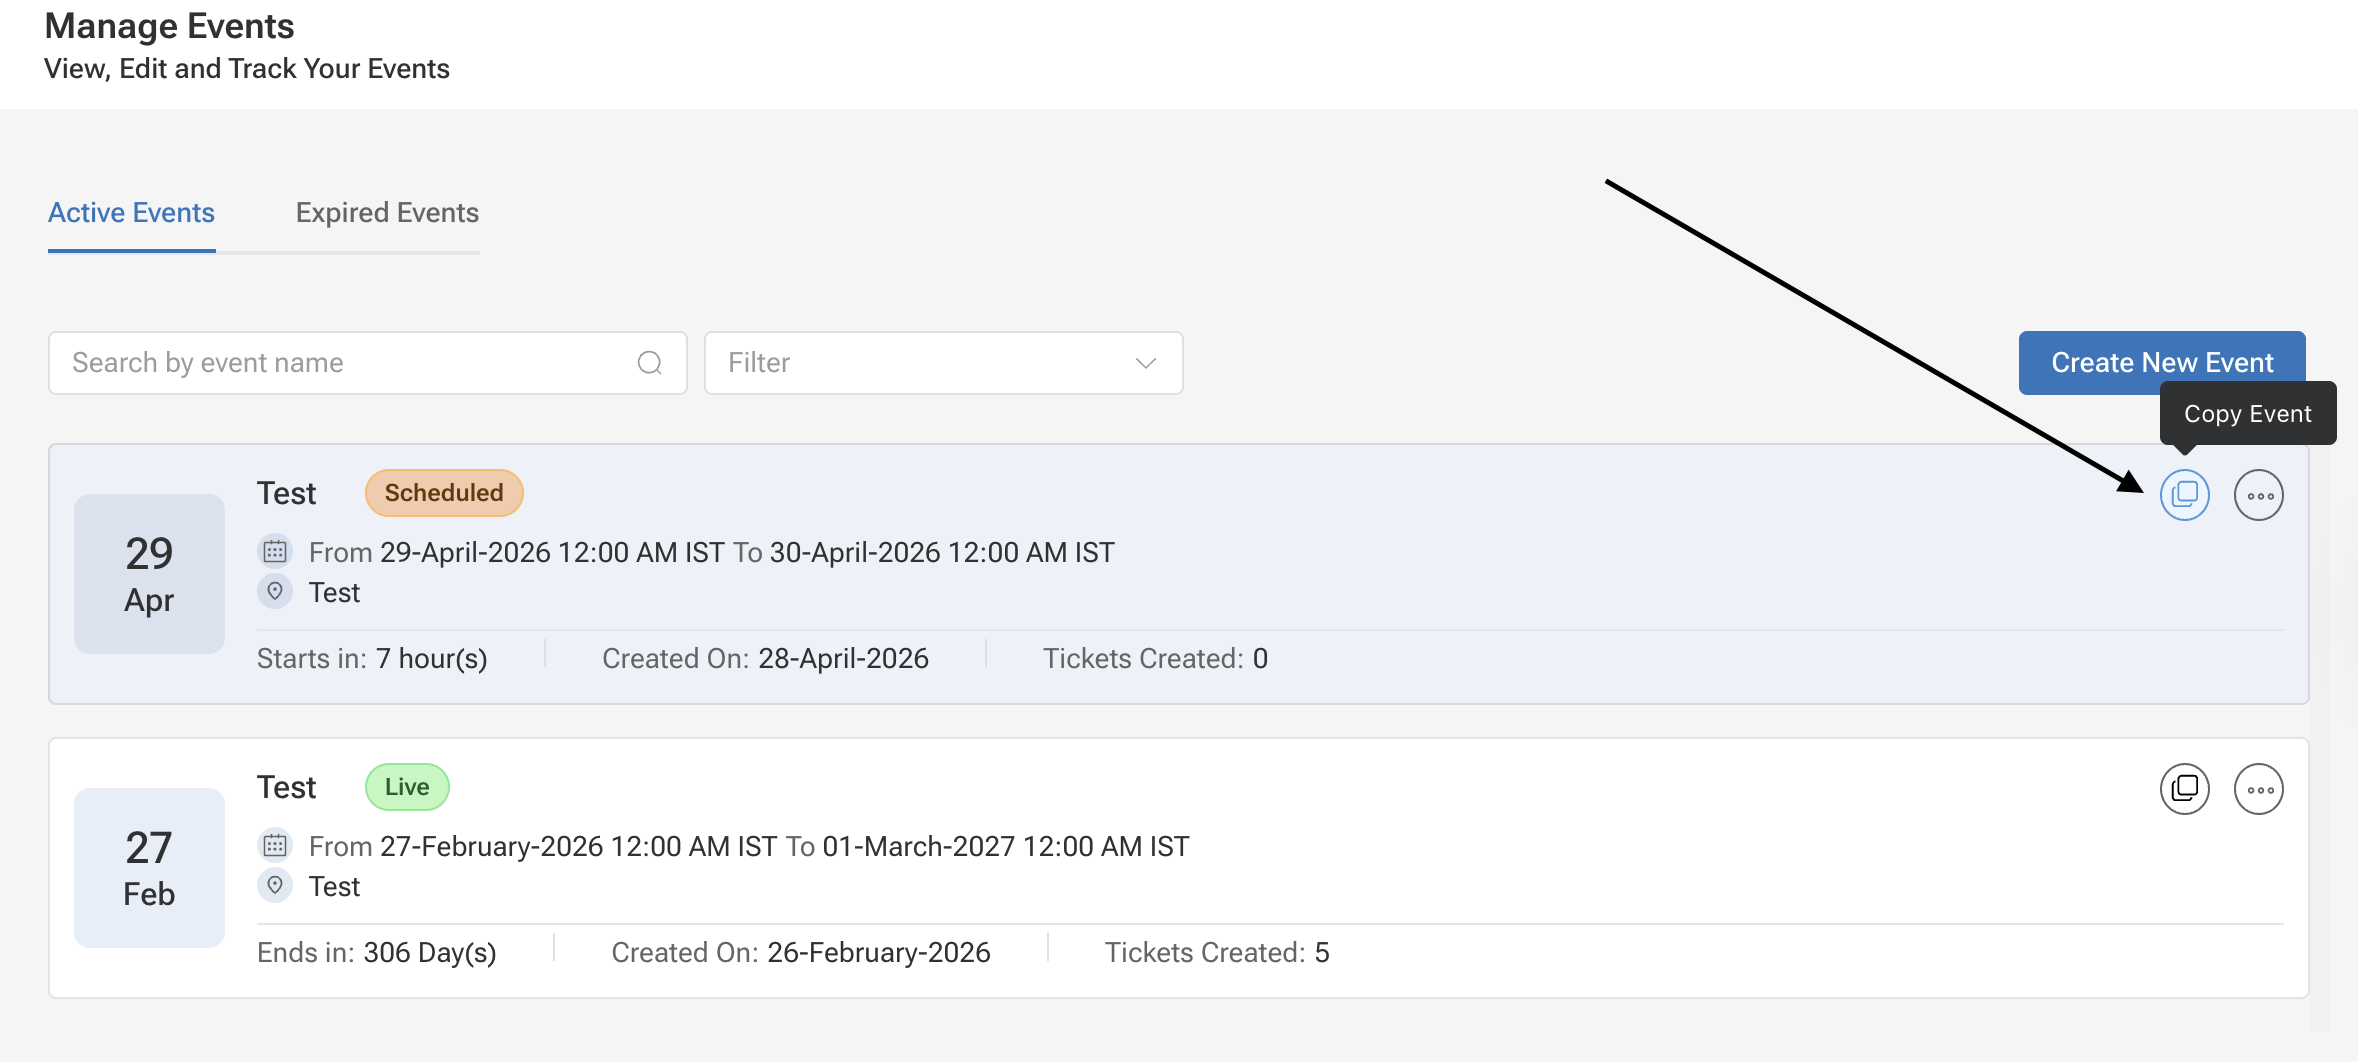Click 'Created On: 26-February-2026'
Screen dimensions: 2358x1062
click(801, 952)
